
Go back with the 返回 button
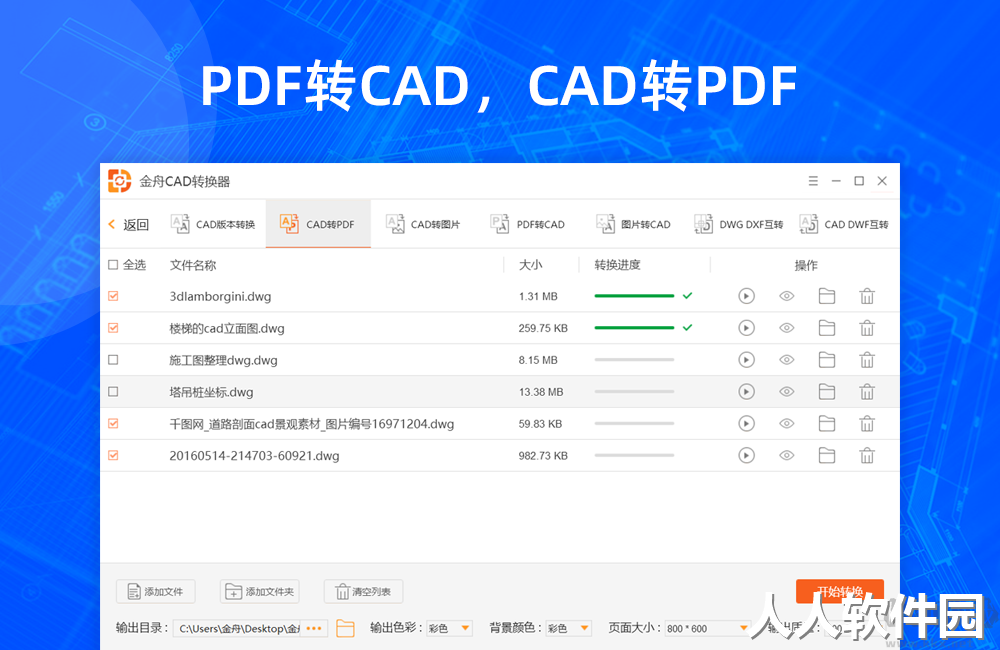(x=129, y=225)
